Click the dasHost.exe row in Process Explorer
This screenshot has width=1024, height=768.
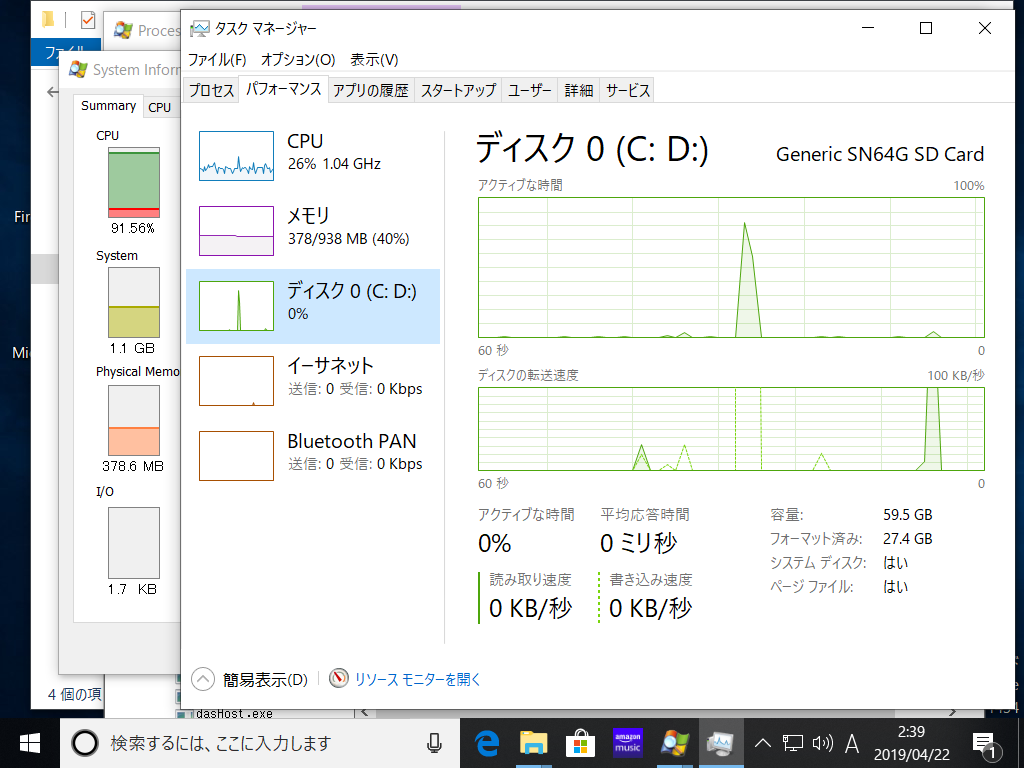235,713
